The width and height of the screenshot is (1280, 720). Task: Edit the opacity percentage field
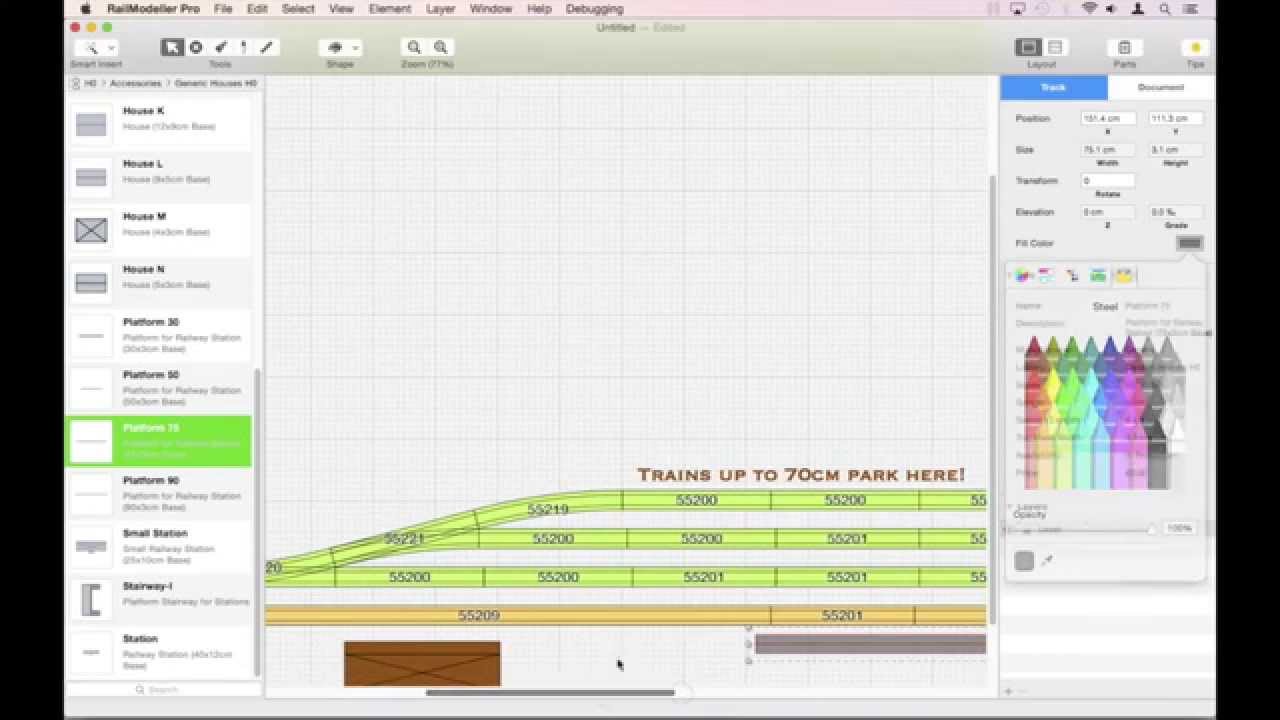[1180, 528]
